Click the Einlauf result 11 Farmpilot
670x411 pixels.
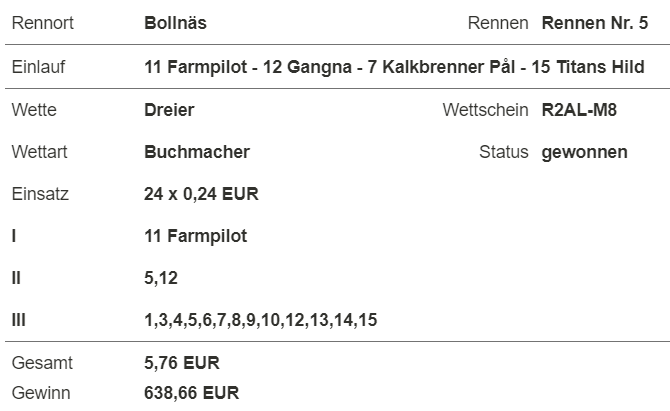coord(196,67)
